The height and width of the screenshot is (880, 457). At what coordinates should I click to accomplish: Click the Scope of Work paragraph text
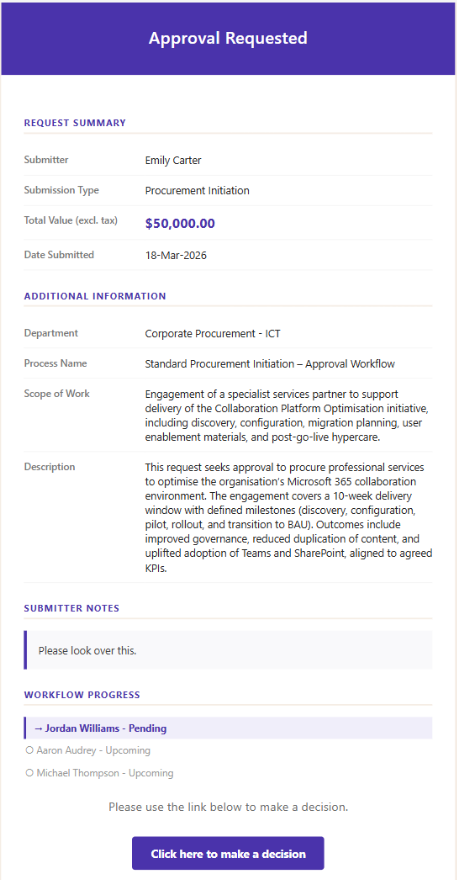[287, 416]
